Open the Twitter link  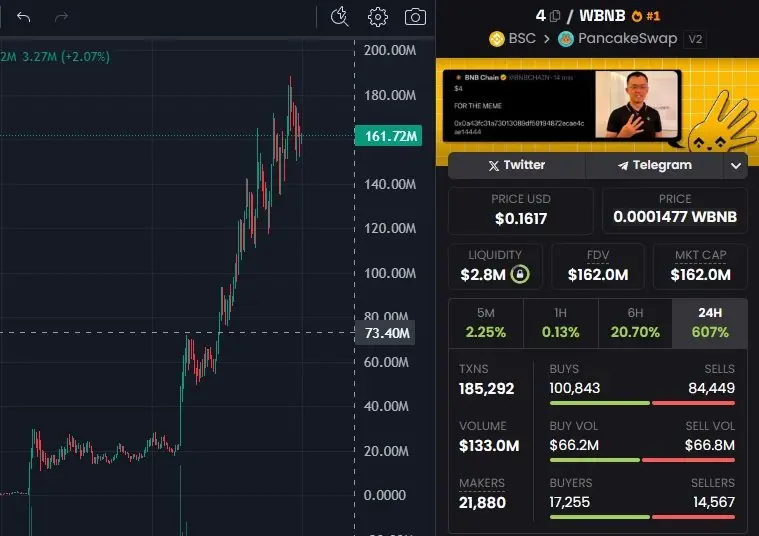click(516, 166)
